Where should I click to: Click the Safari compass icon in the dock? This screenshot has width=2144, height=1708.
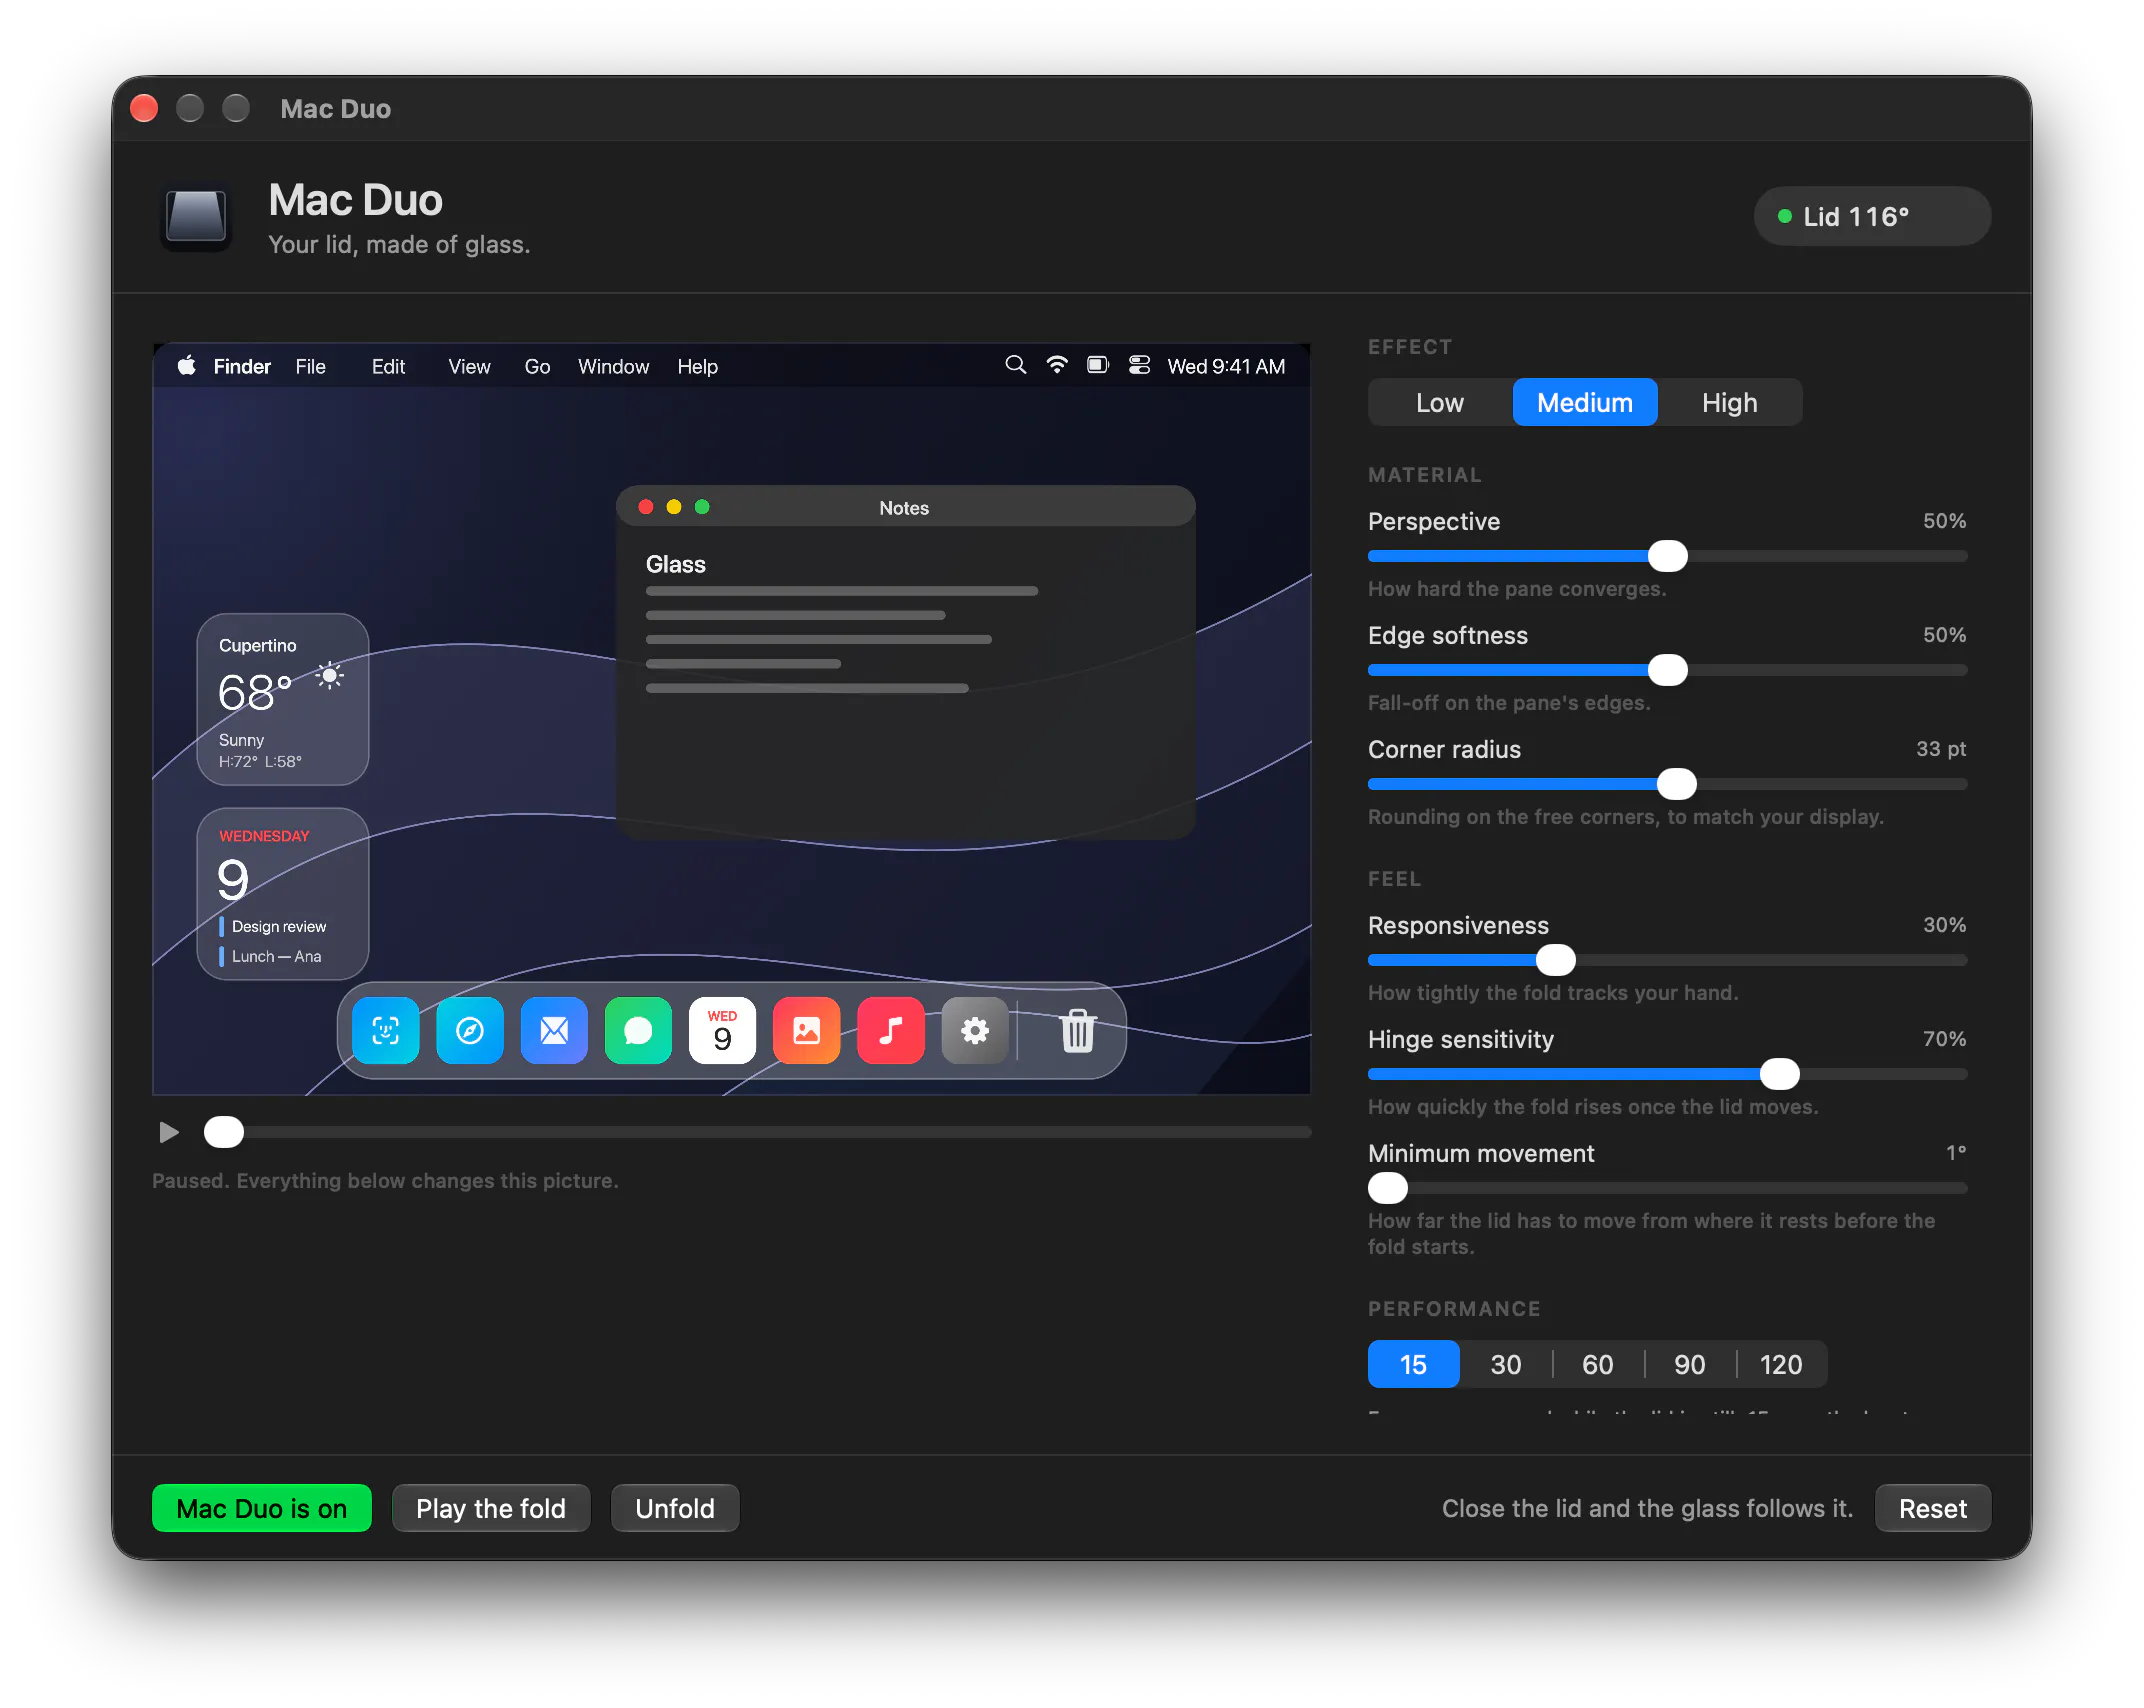pos(470,1030)
